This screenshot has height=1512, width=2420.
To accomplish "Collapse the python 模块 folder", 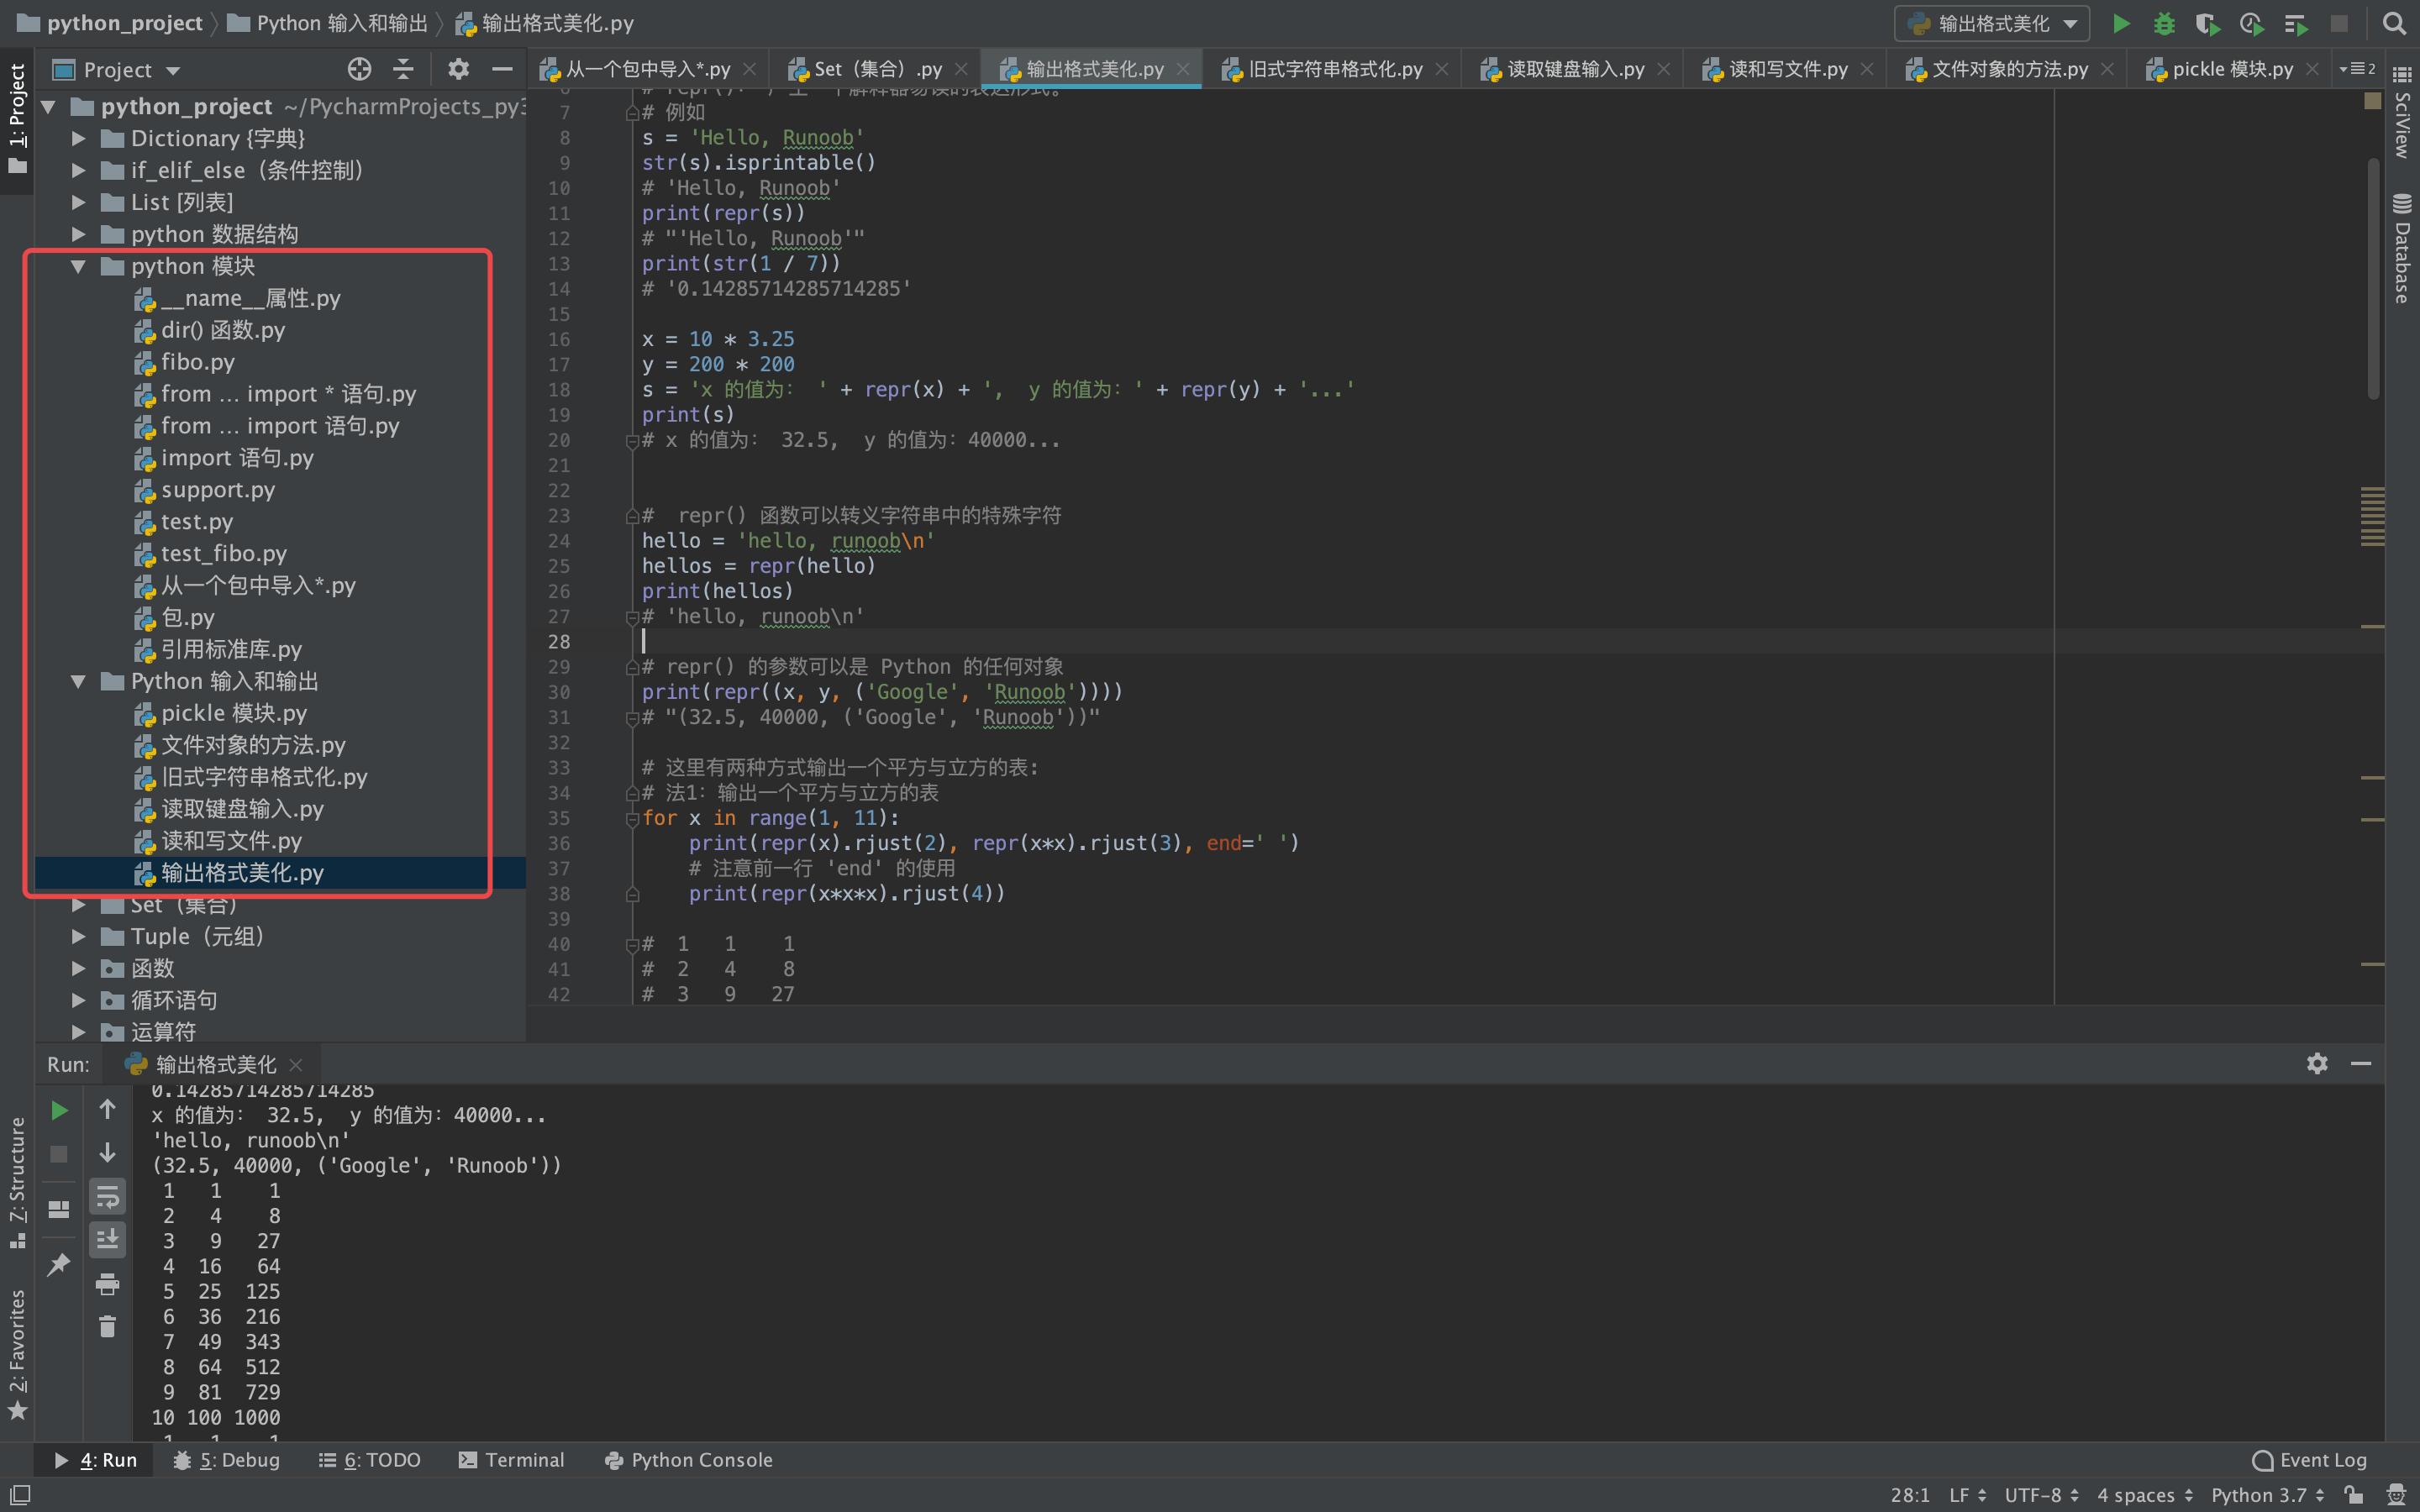I will click(79, 266).
